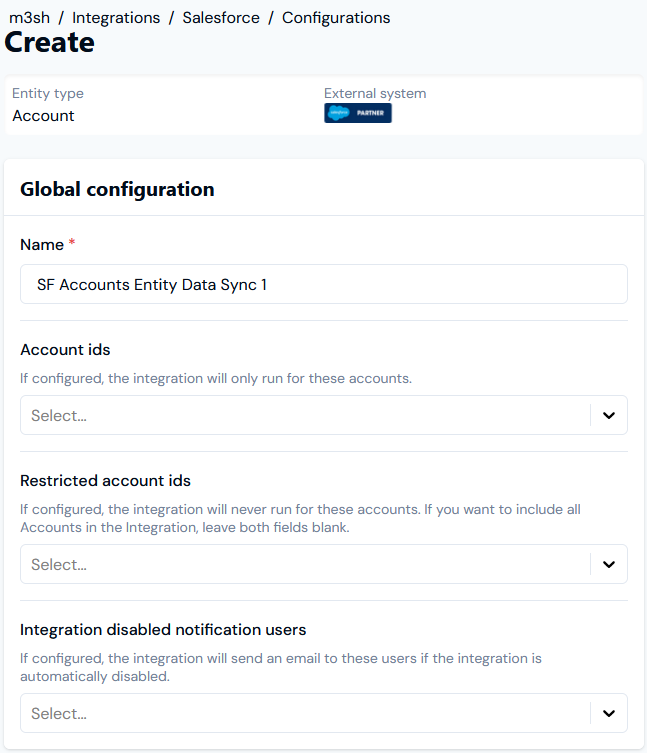The width and height of the screenshot is (647, 753).
Task: Open the m3sh breadcrumb link
Action: coord(29,18)
